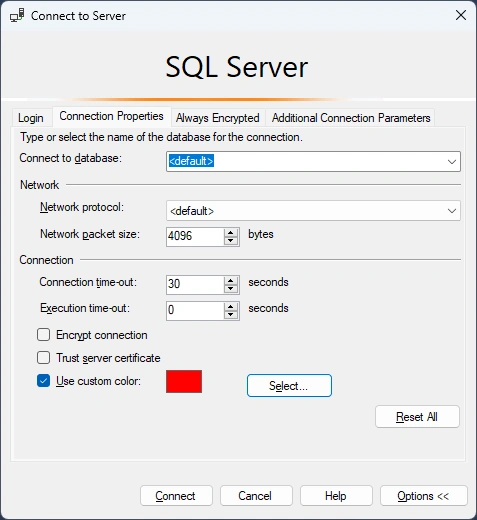
Task: Decrease the network packet size value
Action: [x=231, y=241]
